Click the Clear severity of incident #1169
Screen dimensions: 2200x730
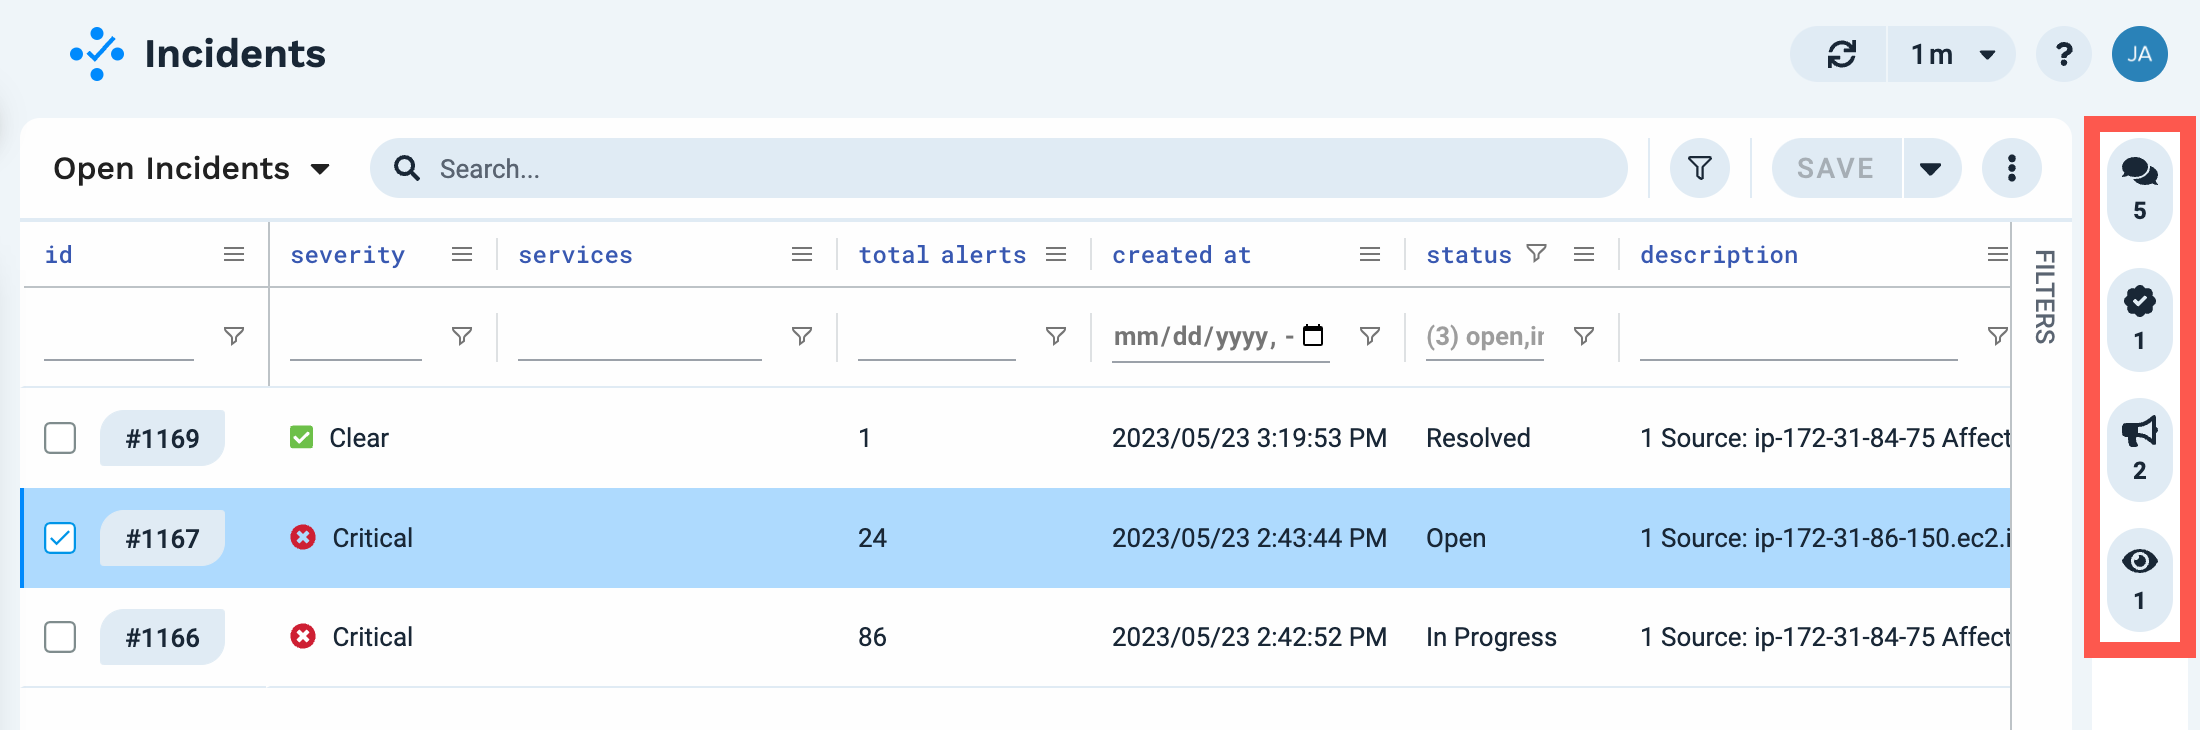pyautogui.click(x=339, y=438)
